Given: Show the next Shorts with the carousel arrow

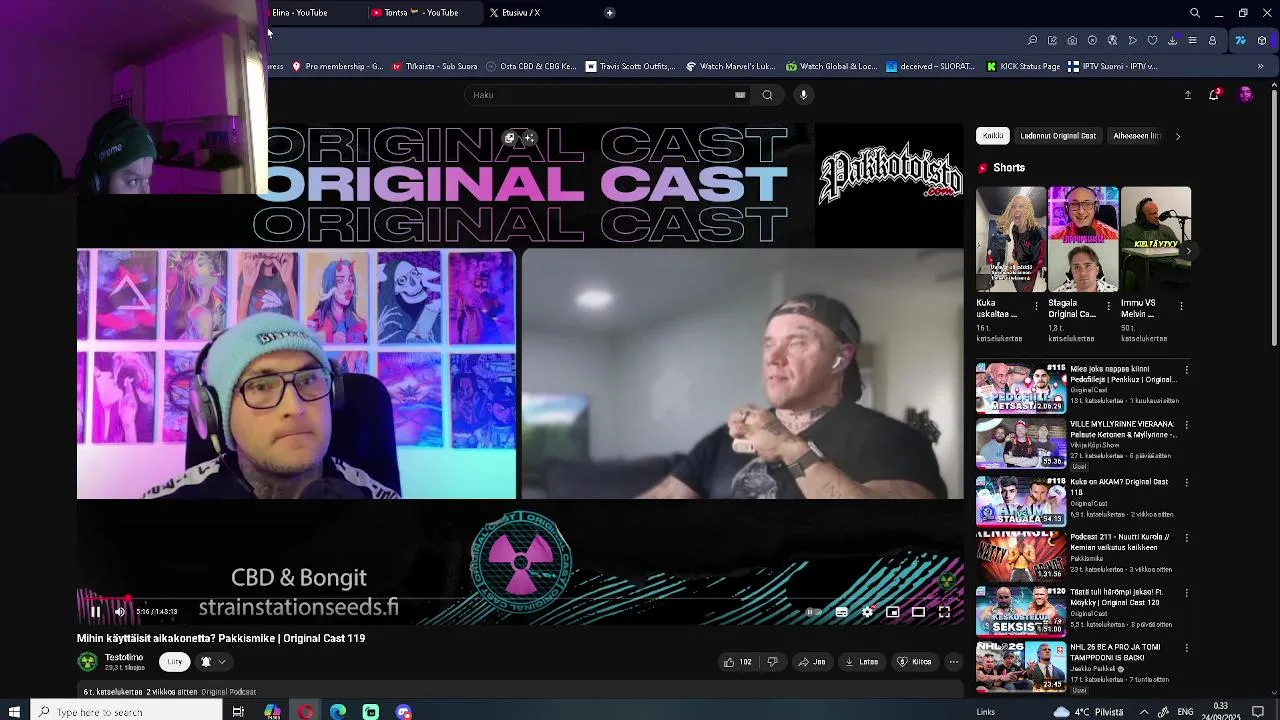Looking at the screenshot, I should click(x=1189, y=249).
